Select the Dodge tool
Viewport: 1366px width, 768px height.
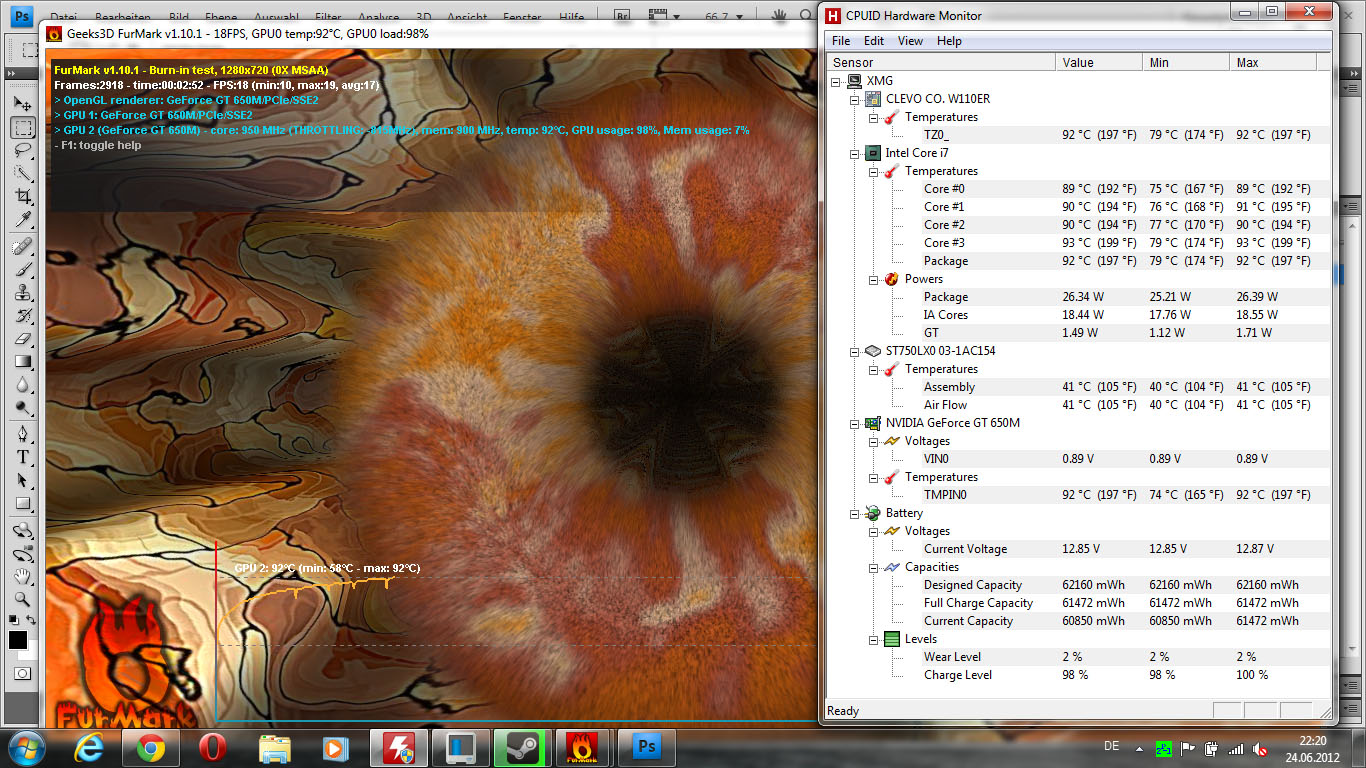point(22,407)
